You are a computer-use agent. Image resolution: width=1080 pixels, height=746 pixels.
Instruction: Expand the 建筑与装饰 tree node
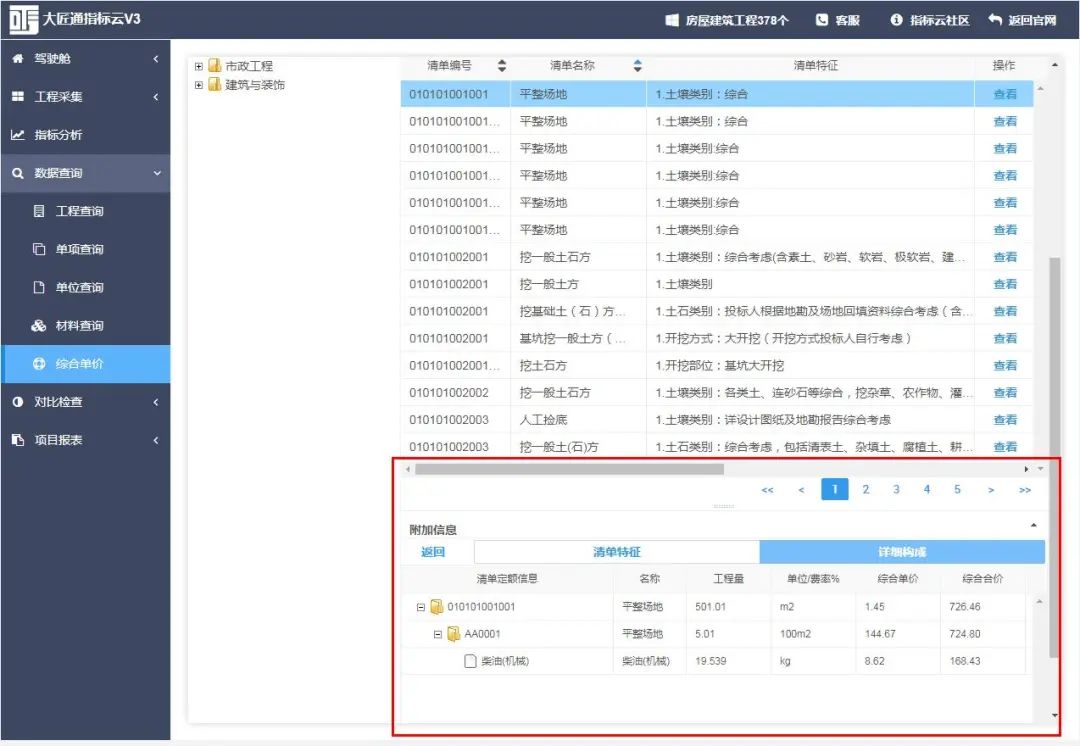click(x=199, y=85)
